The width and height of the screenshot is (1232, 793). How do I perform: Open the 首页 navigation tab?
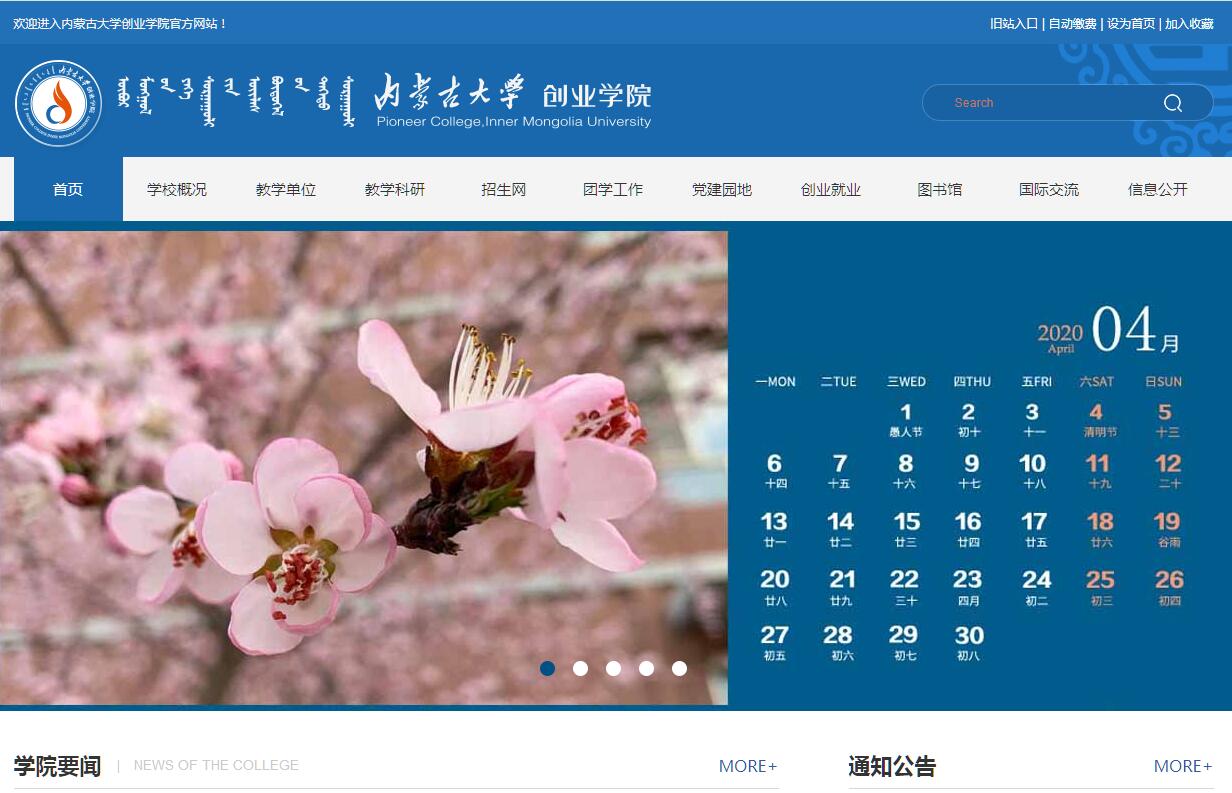point(68,189)
